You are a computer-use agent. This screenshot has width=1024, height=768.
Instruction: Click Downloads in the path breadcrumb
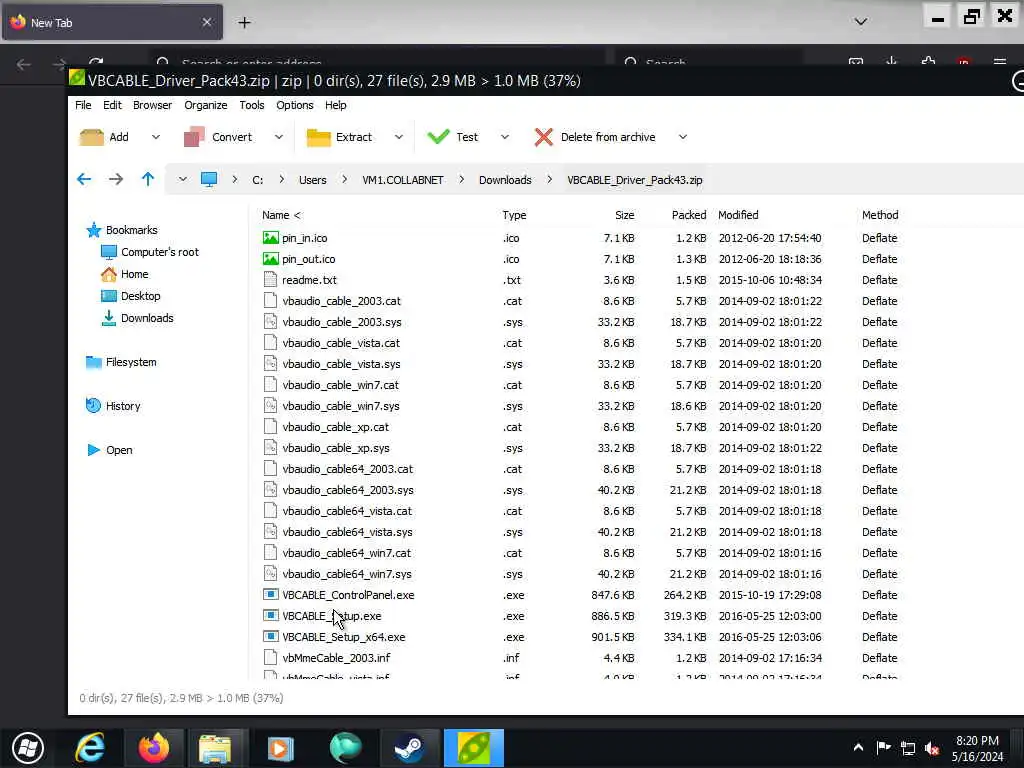(505, 180)
